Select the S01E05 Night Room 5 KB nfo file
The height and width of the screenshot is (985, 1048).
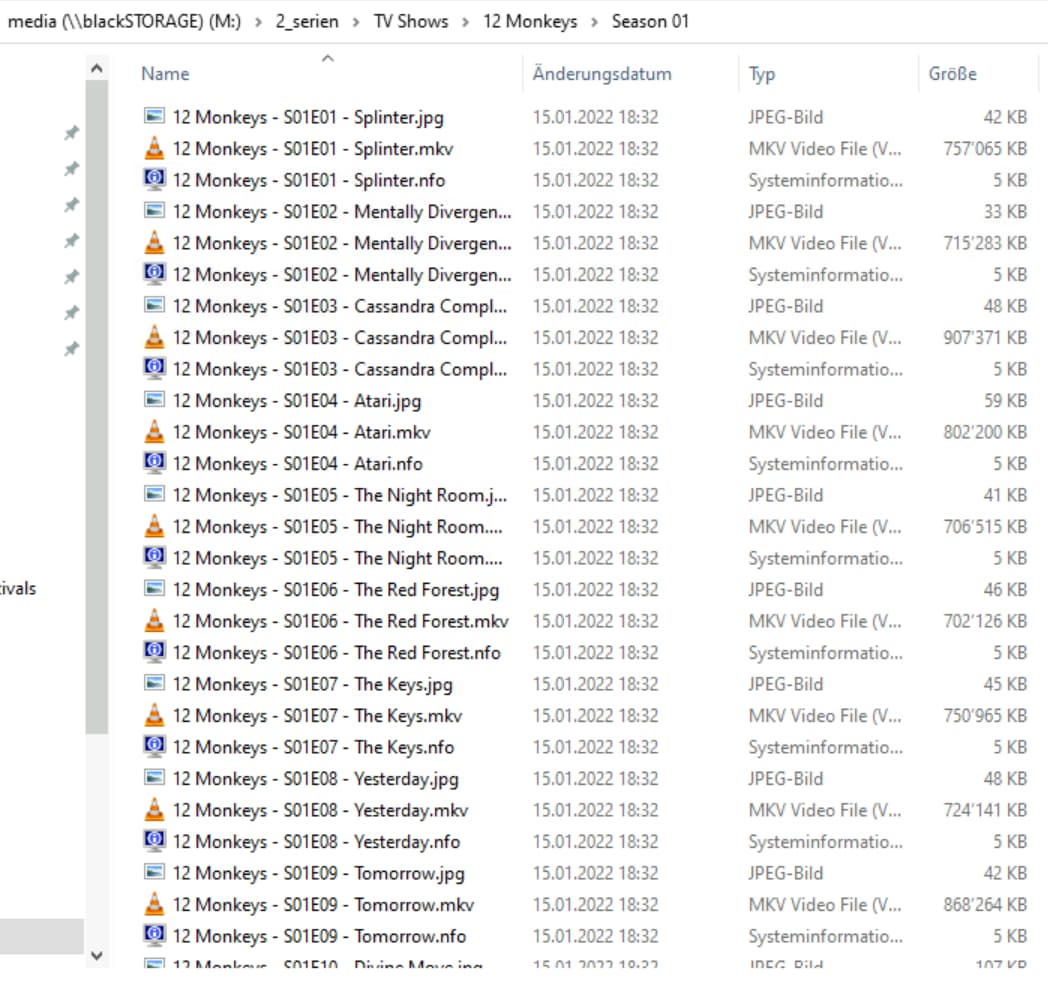[585, 558]
